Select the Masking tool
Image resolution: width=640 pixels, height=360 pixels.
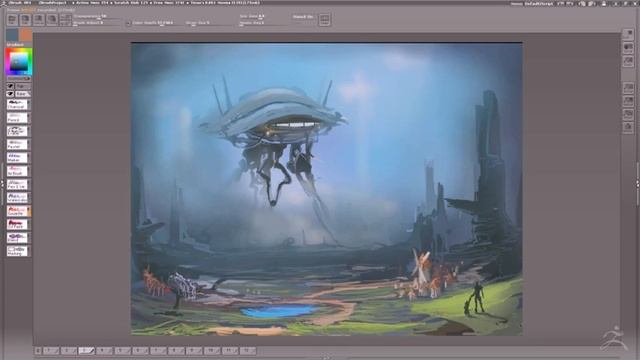click(x=17, y=251)
